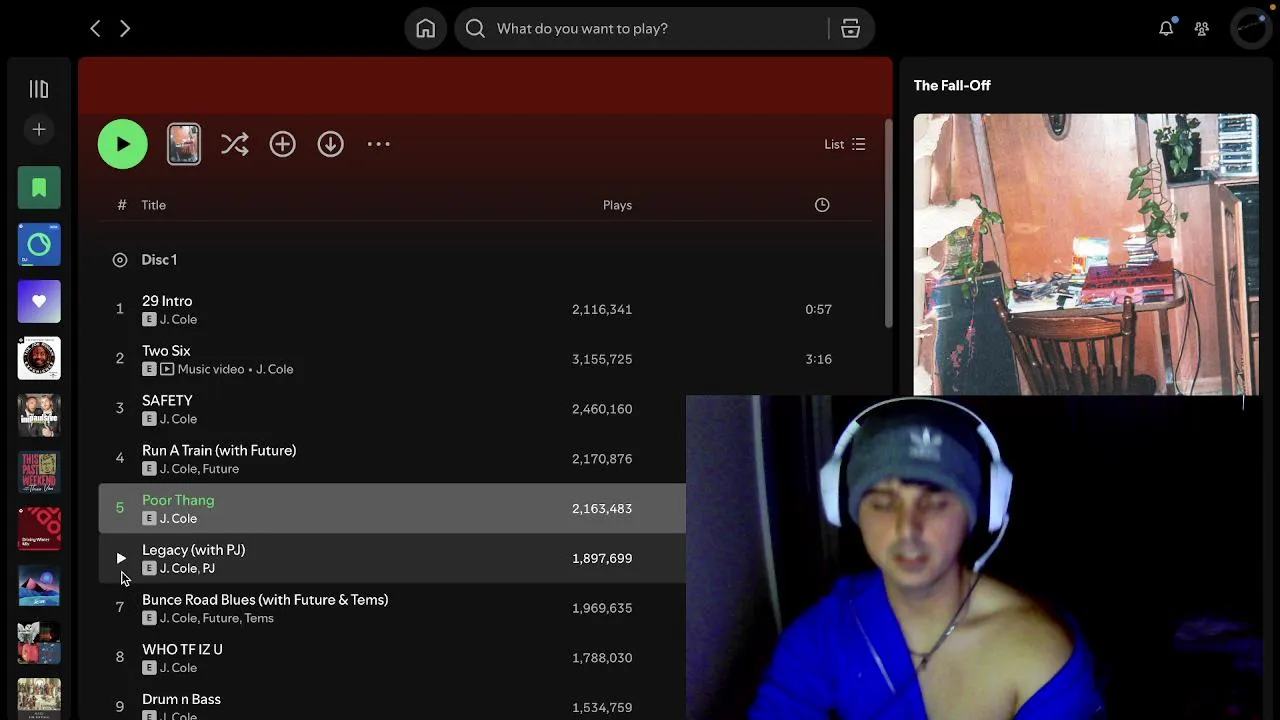Click The Fall-Off large album artwork
1280x720 pixels.
pos(1086,254)
